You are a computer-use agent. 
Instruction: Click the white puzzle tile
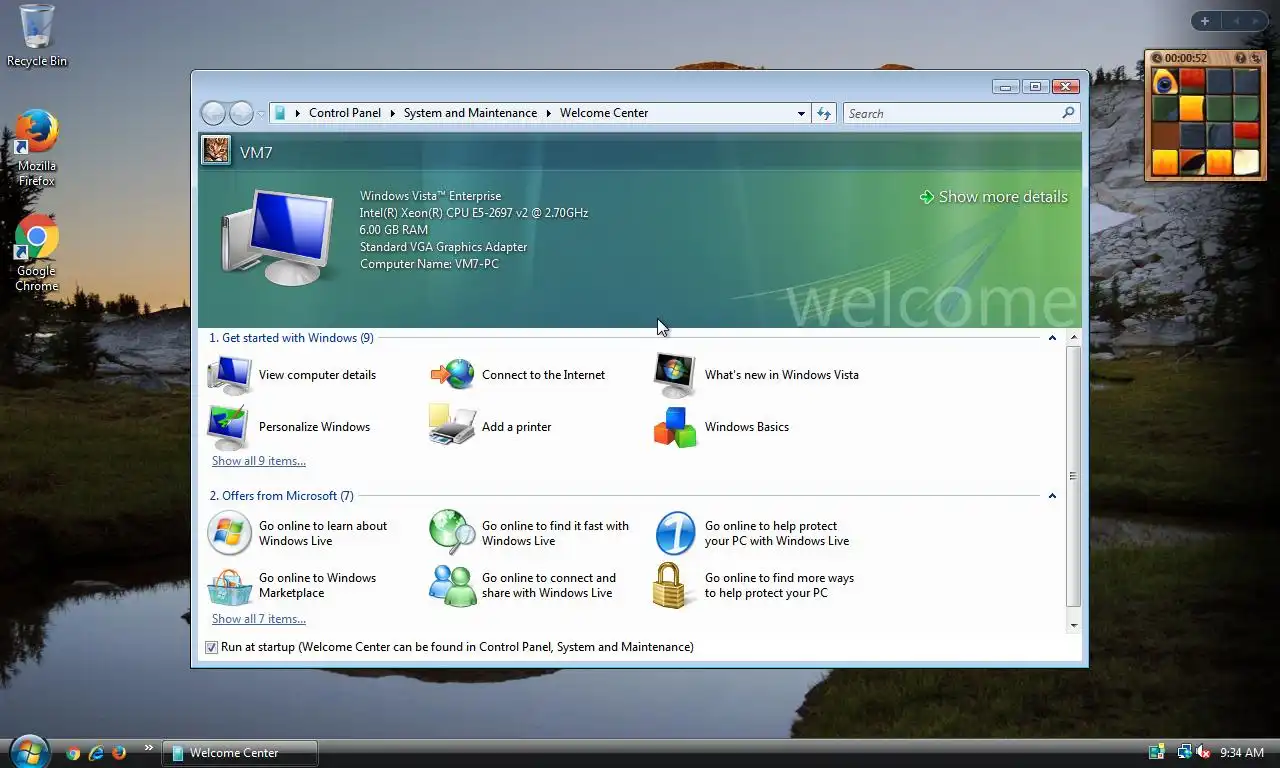coord(1246,162)
